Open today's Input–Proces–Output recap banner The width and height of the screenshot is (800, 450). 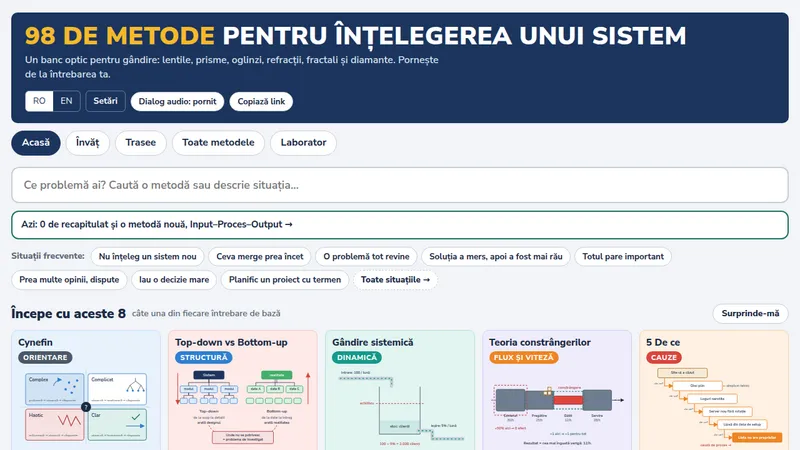pyautogui.click(x=400, y=224)
